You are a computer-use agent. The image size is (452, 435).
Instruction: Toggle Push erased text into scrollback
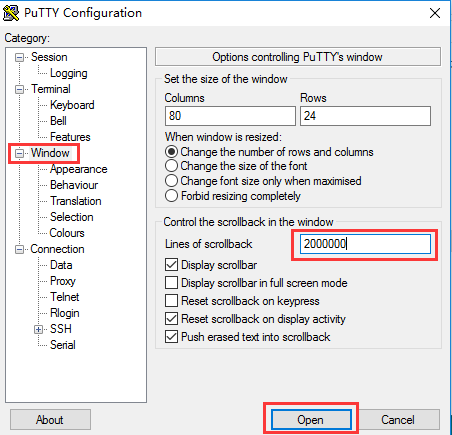tap(171, 337)
